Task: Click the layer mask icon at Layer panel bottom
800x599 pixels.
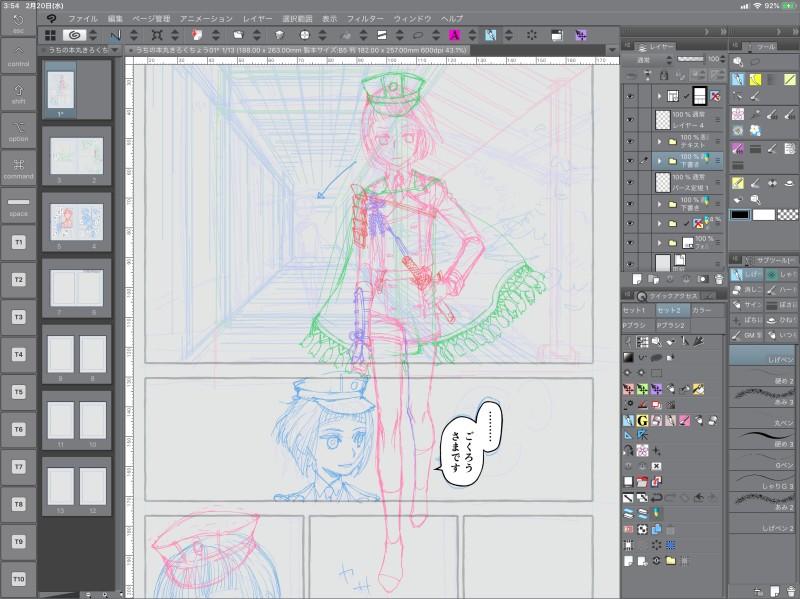Action: click(x=703, y=279)
